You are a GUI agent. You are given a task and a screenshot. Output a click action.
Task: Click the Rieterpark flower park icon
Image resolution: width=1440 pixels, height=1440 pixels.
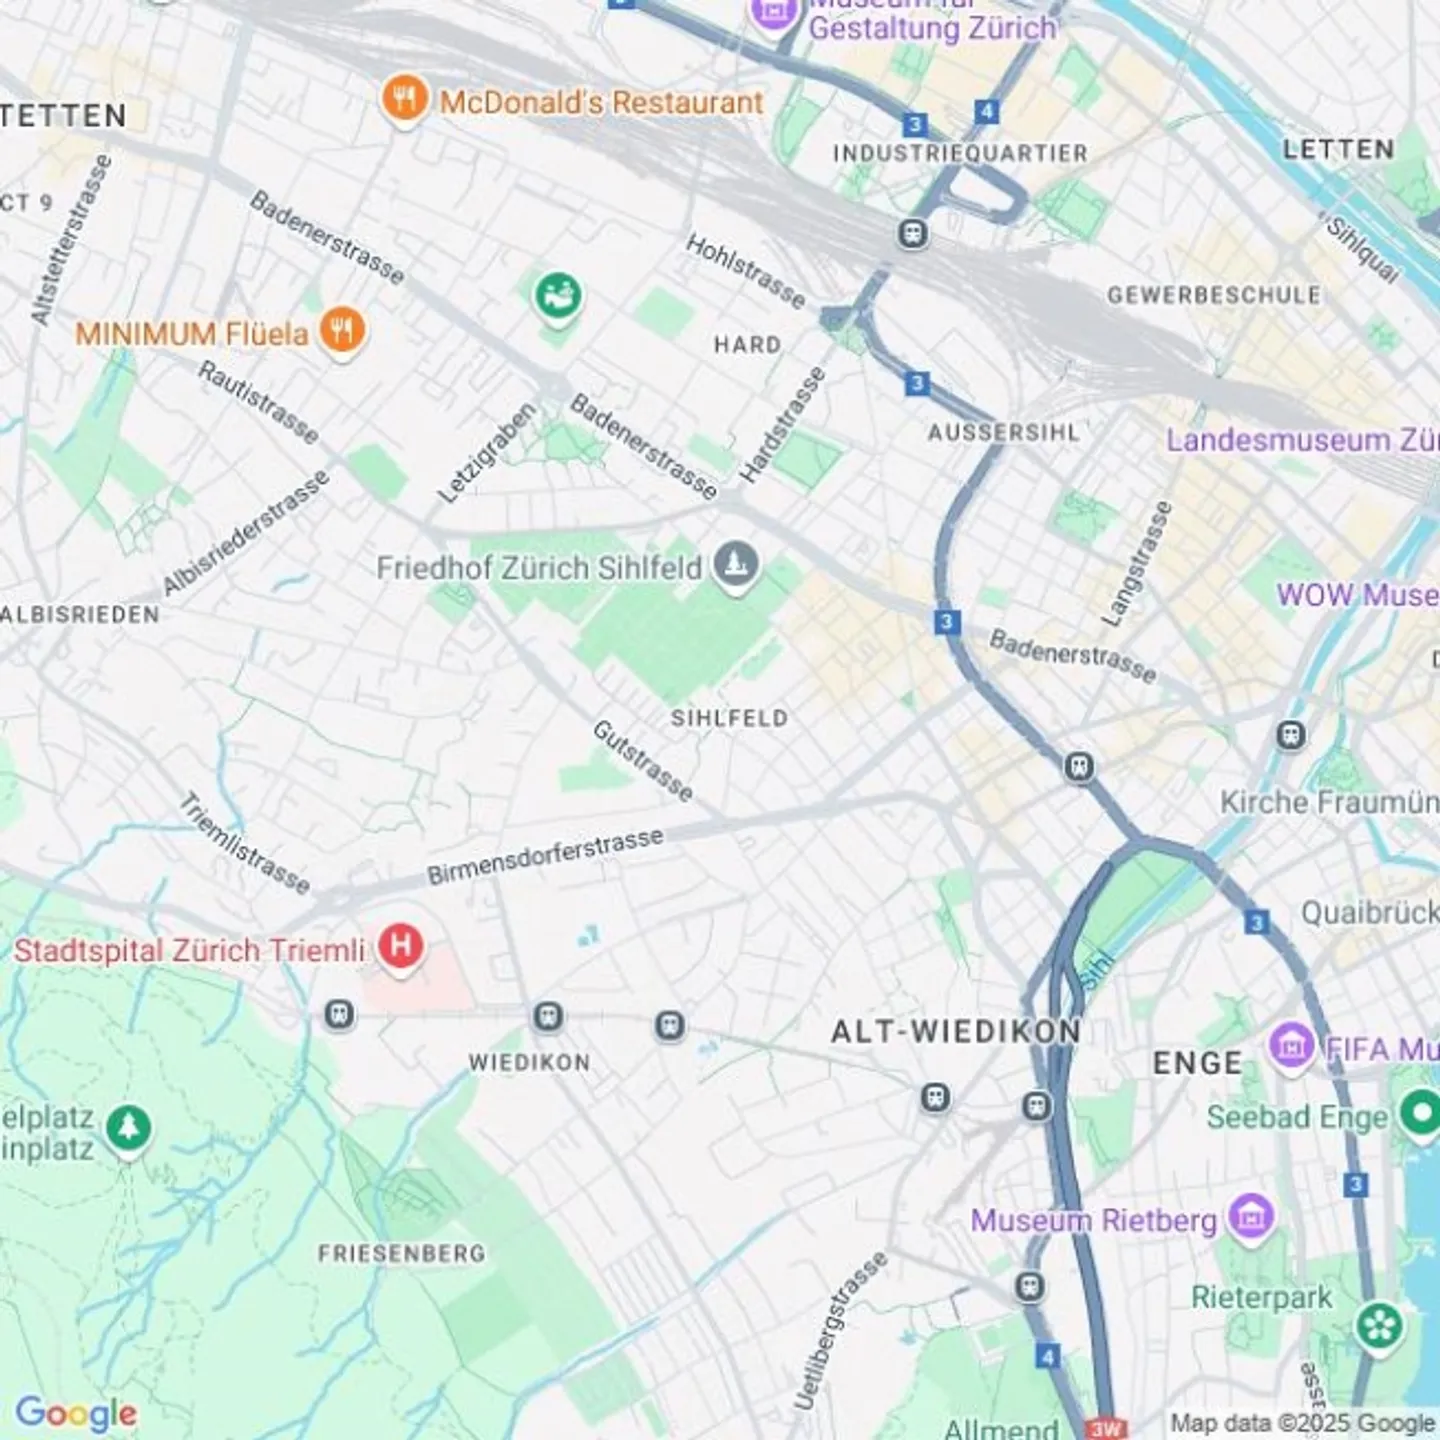[1378, 1326]
